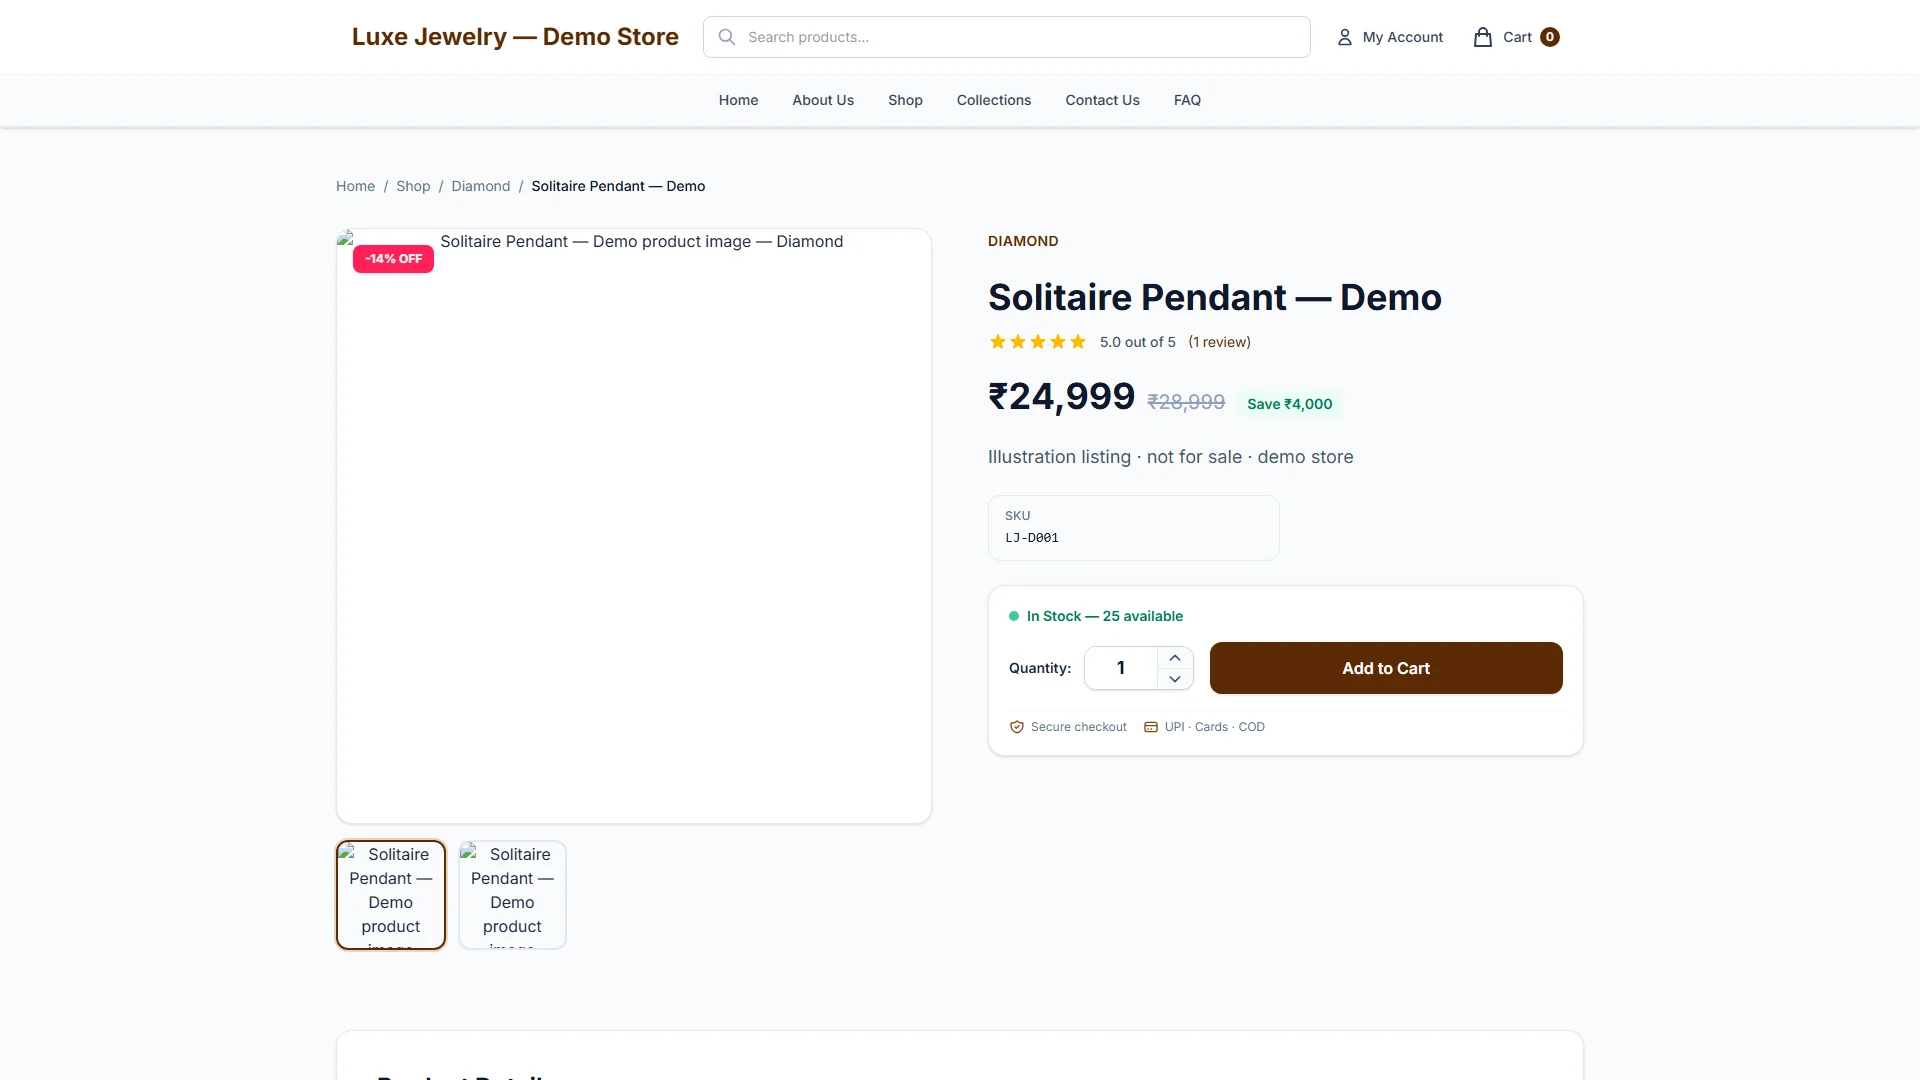Click the shopping bag cart icon

1483,37
